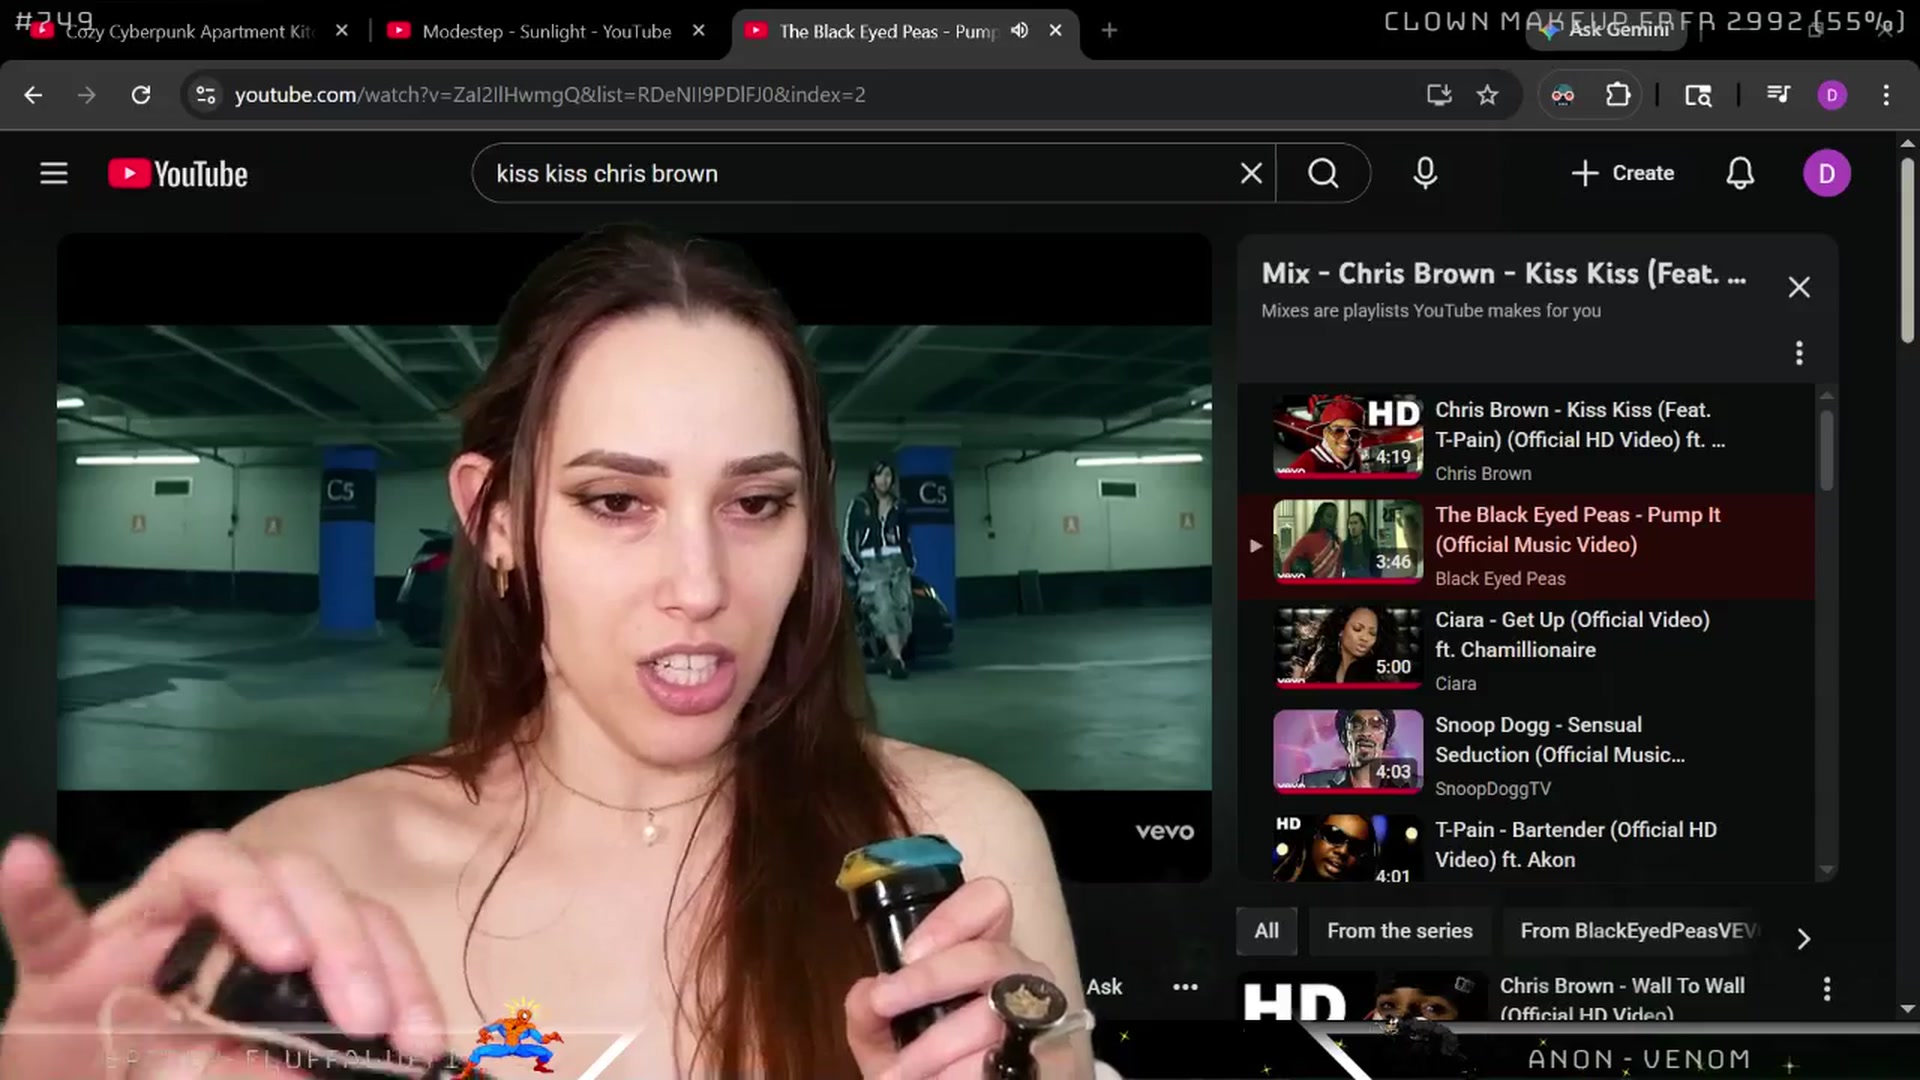1920x1080 pixels.
Task: Click the search magnifier button
Action: click(1323, 174)
